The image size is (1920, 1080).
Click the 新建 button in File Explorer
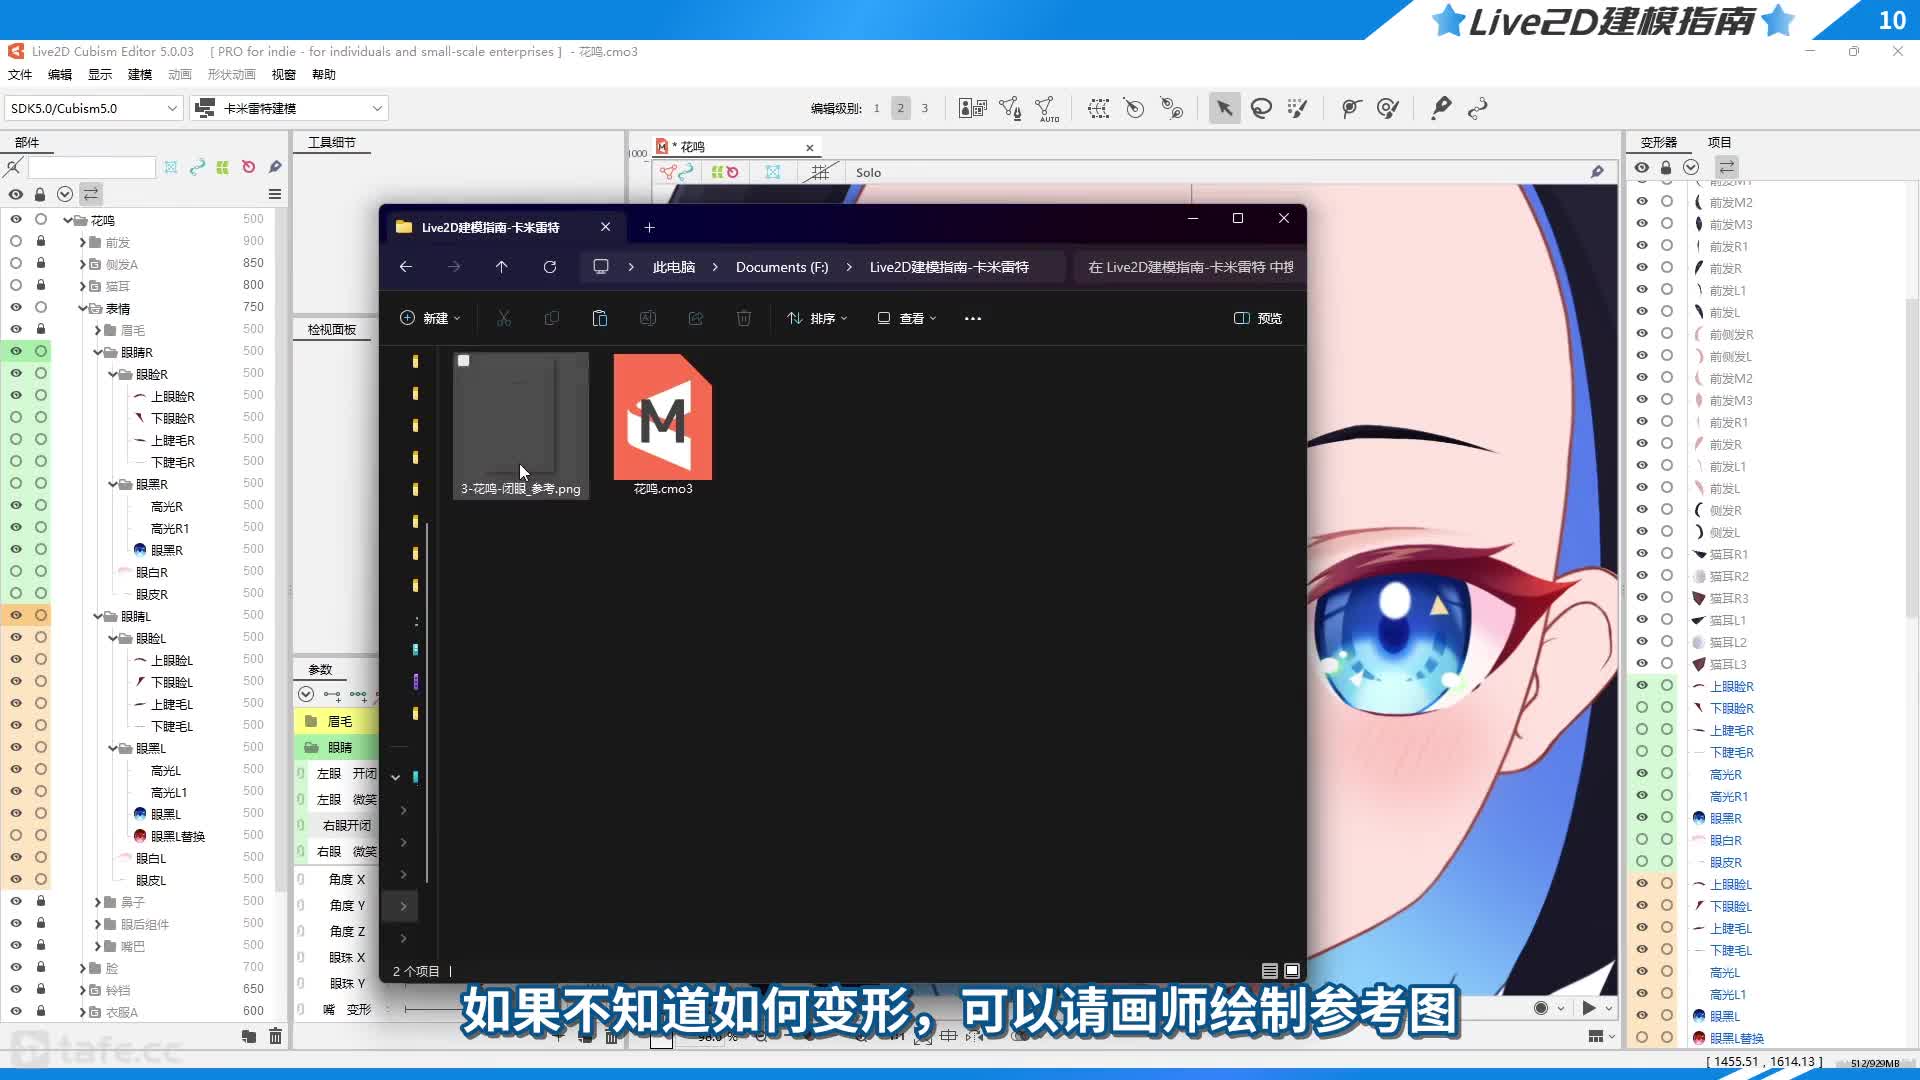pos(430,318)
